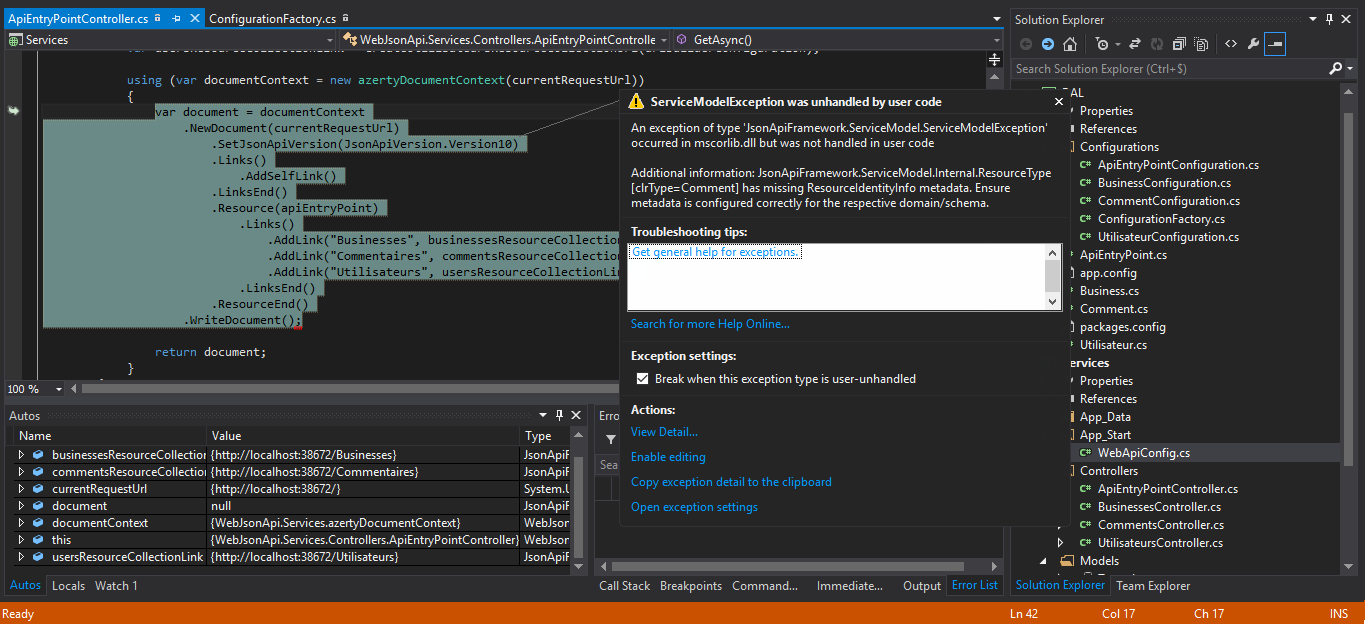Click the Home icon in Solution Explorer
1365x624 pixels.
click(x=1070, y=44)
